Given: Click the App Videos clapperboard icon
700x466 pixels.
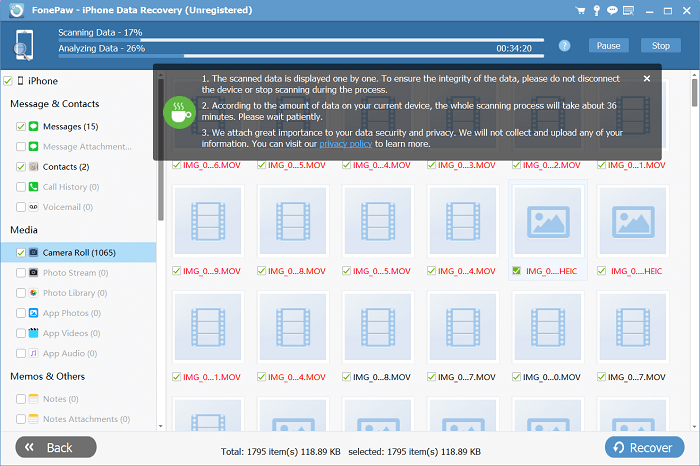Looking at the screenshot, I should 33,333.
